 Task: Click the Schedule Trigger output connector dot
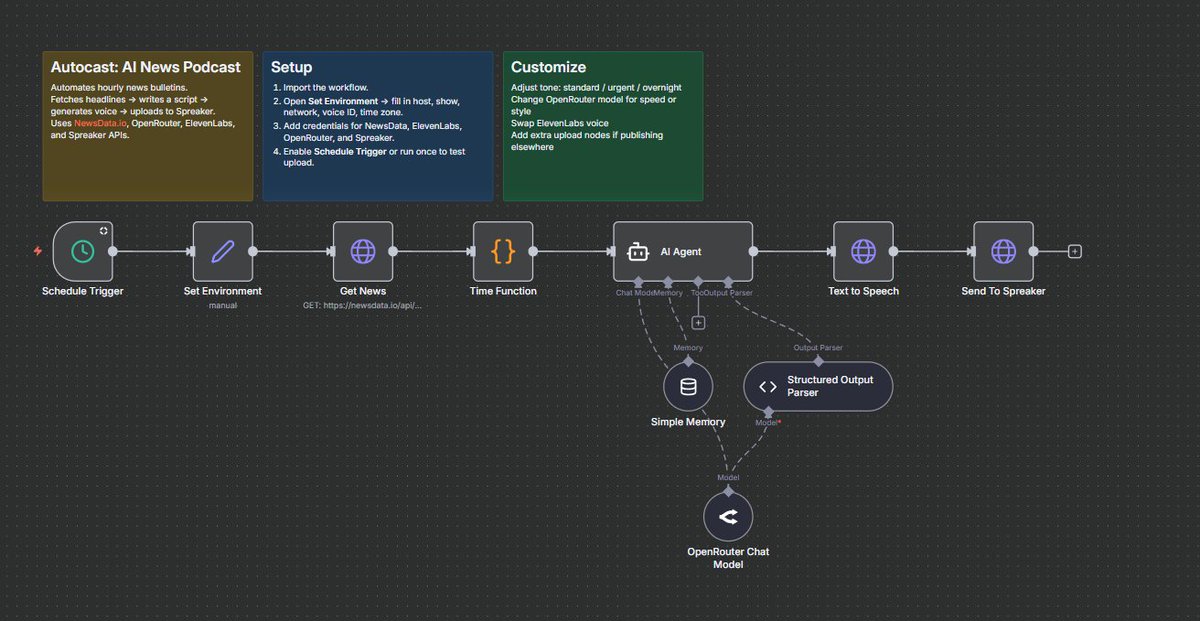113,252
